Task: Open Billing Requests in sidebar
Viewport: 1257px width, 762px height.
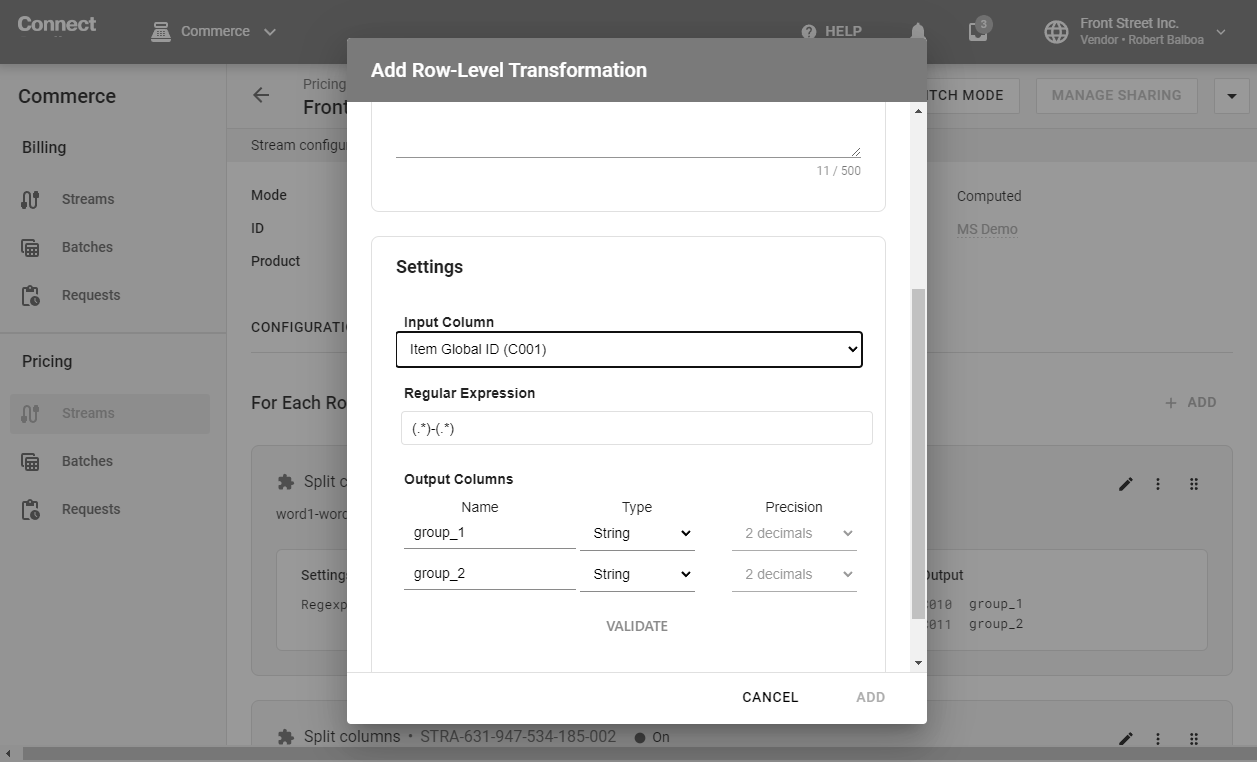Action: click(109, 295)
